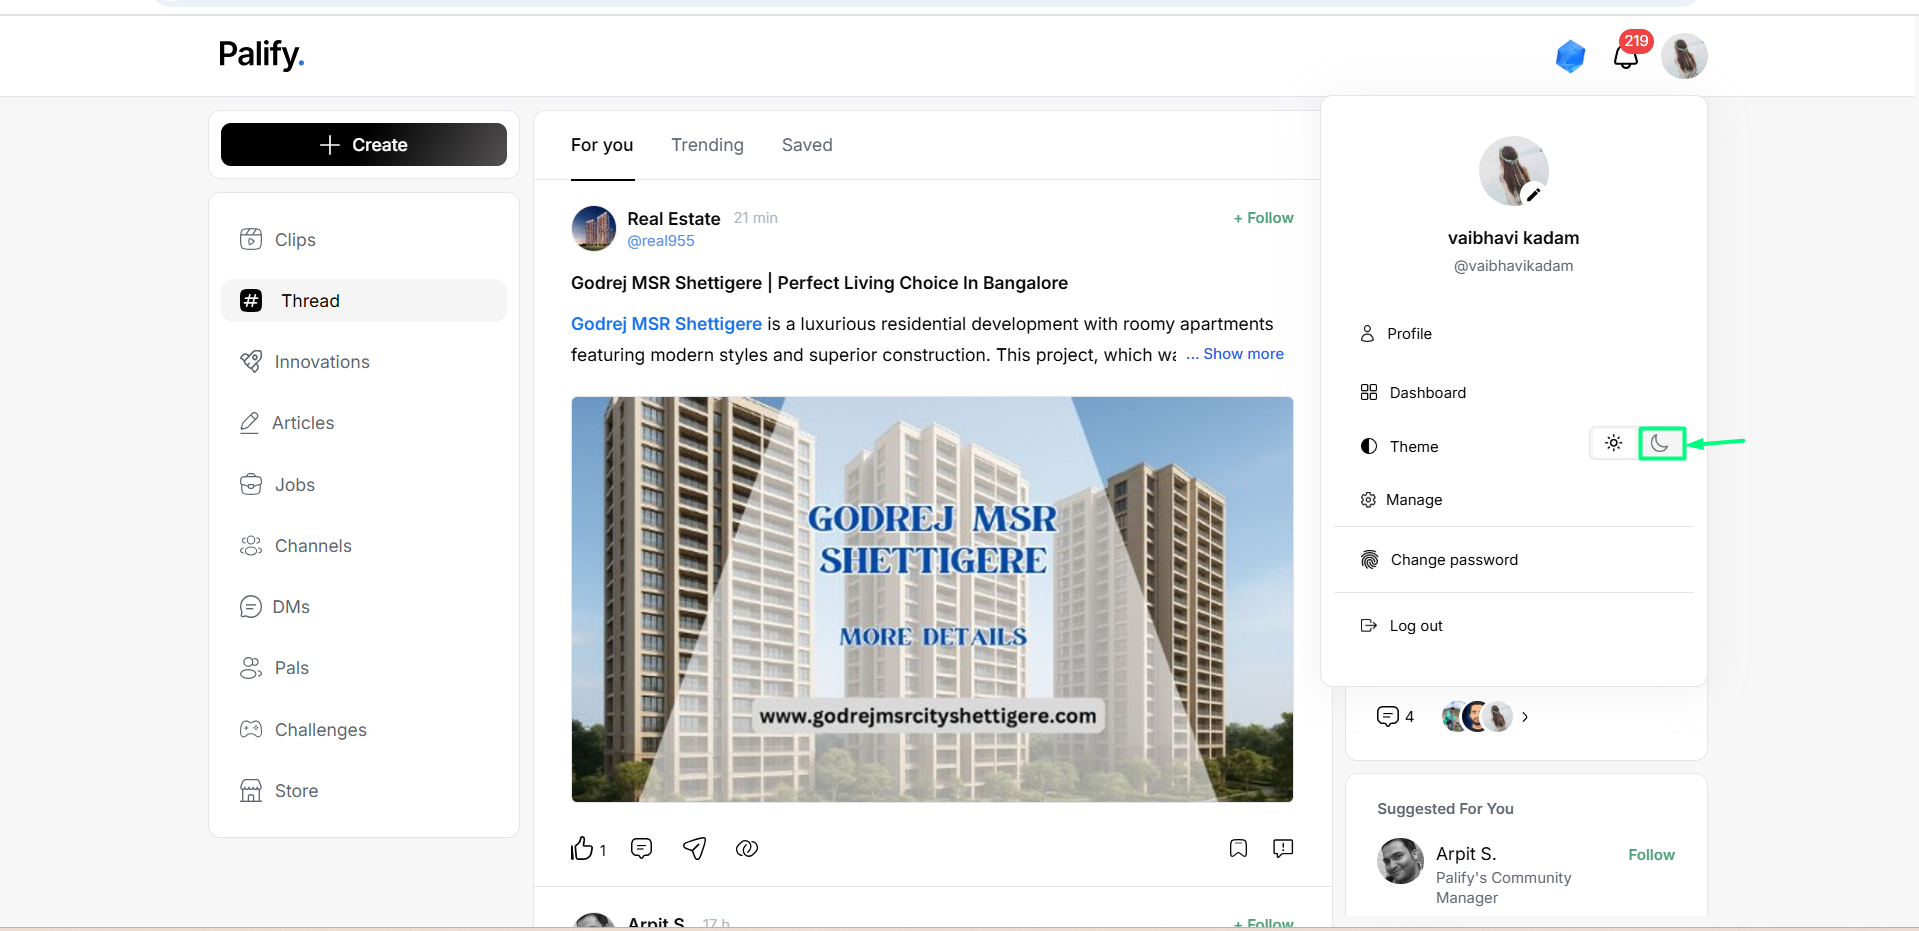
Task: Click the Palify logo
Action: click(x=261, y=54)
